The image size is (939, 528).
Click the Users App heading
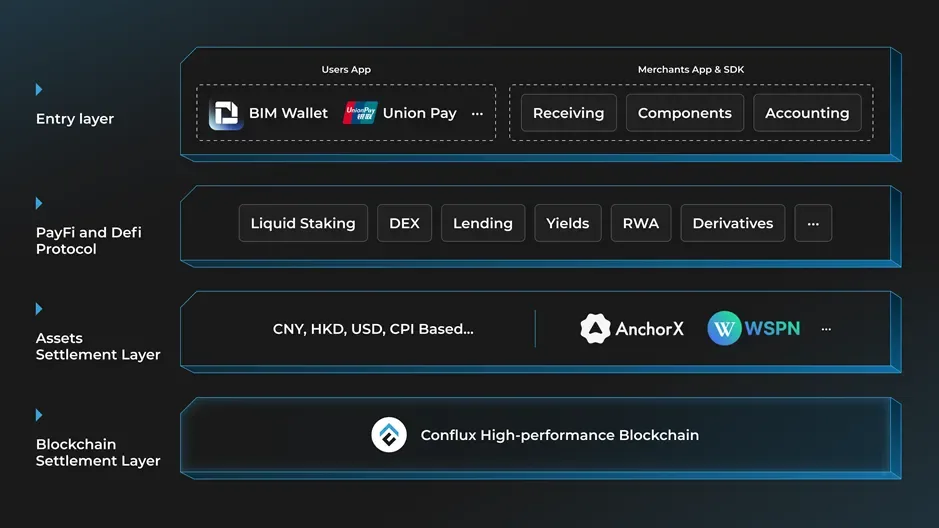346,69
